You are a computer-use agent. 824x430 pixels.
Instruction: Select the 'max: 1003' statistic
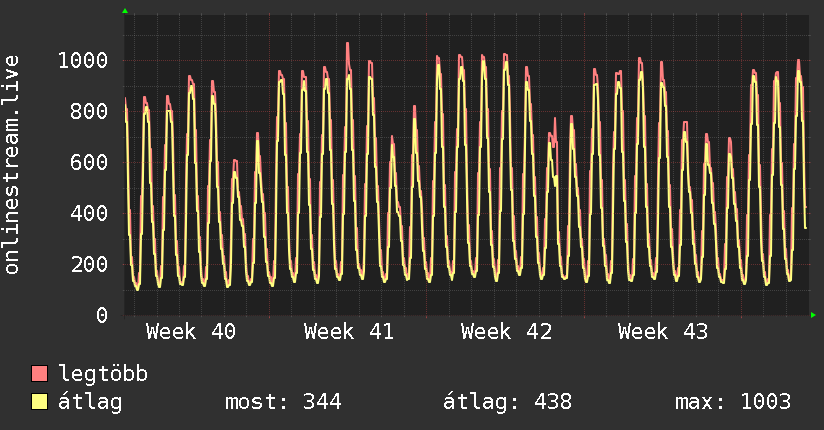733,402
